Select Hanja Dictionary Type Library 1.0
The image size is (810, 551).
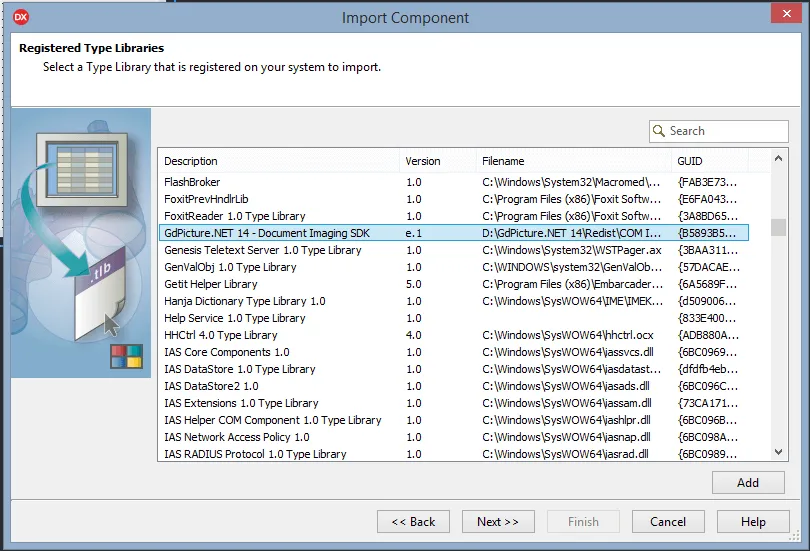point(454,301)
